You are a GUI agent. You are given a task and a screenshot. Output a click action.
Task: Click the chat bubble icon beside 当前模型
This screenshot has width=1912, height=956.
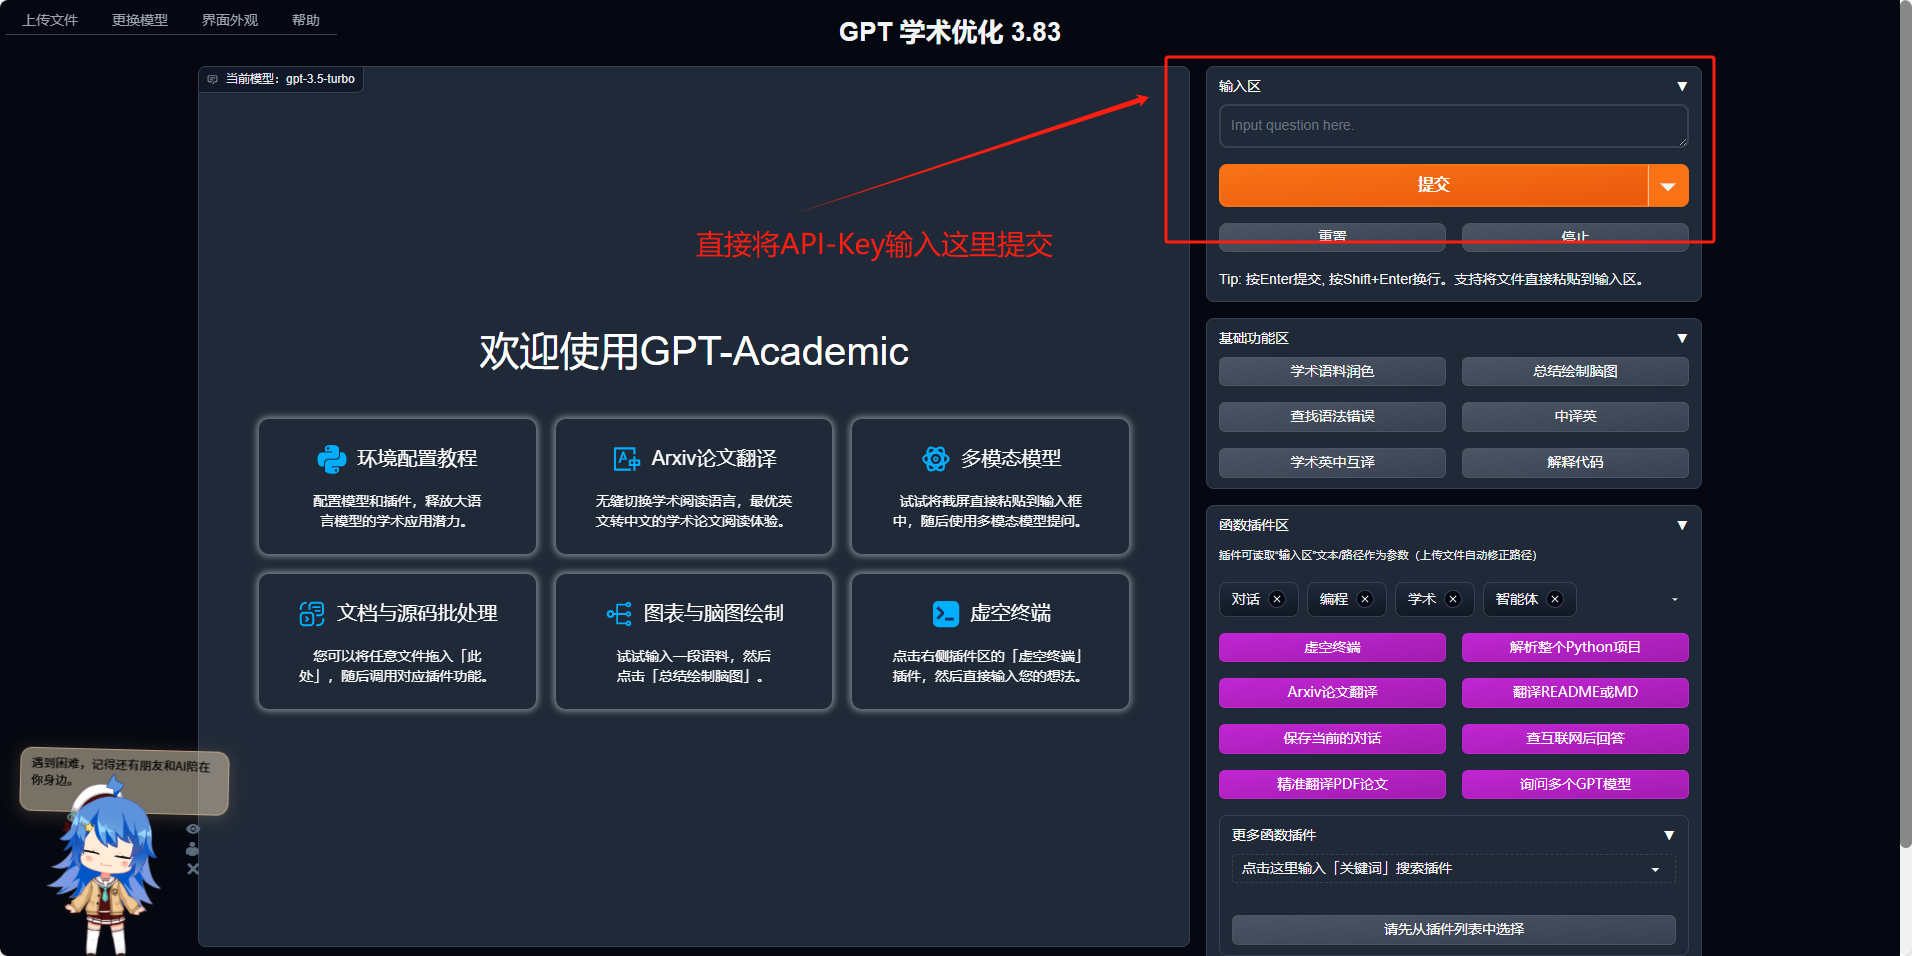click(x=212, y=79)
